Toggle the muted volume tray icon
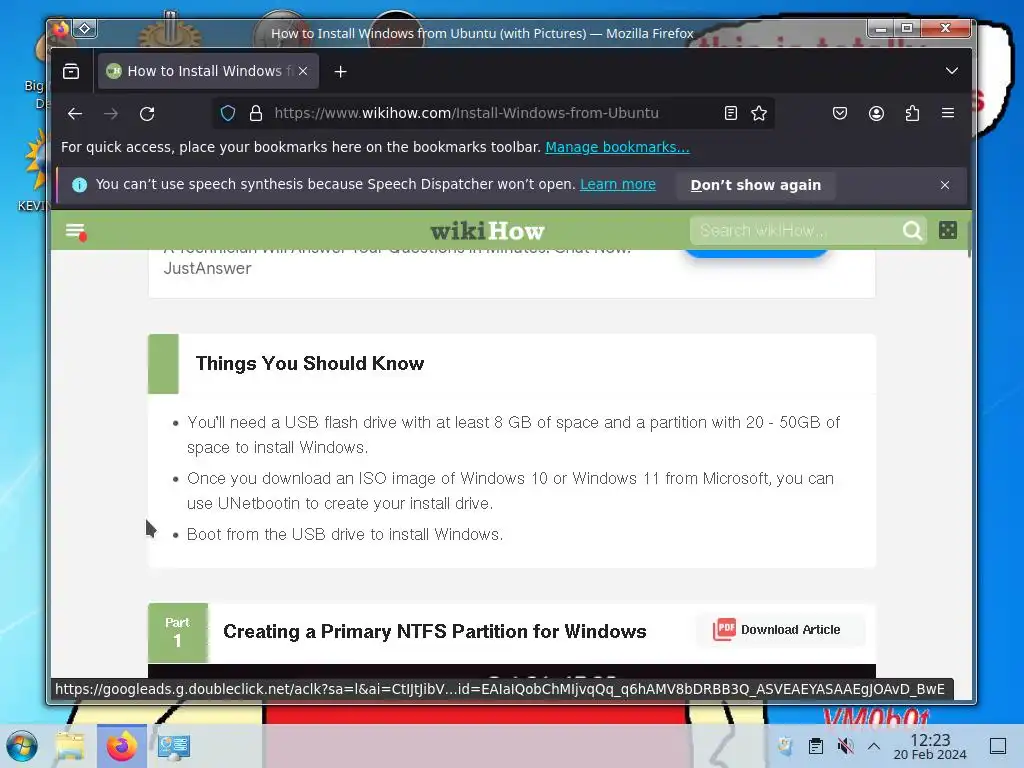The height and width of the screenshot is (768, 1024). tap(846, 746)
